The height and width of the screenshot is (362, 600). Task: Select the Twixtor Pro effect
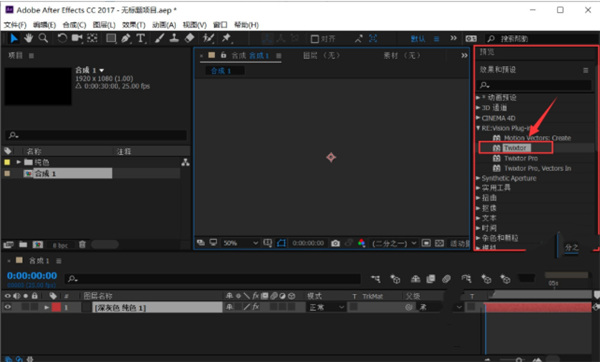coord(520,158)
